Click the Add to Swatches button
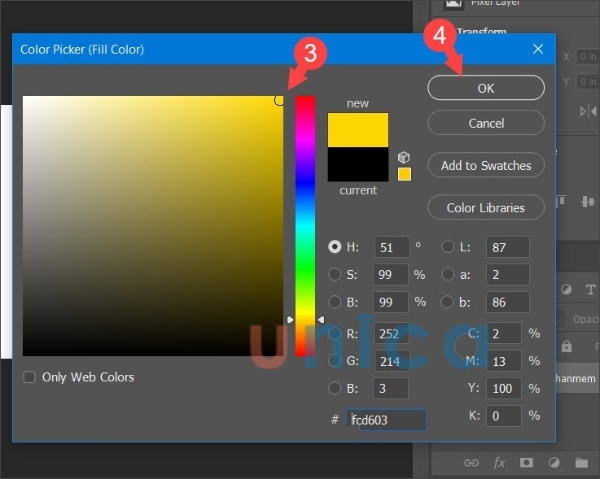 [486, 165]
